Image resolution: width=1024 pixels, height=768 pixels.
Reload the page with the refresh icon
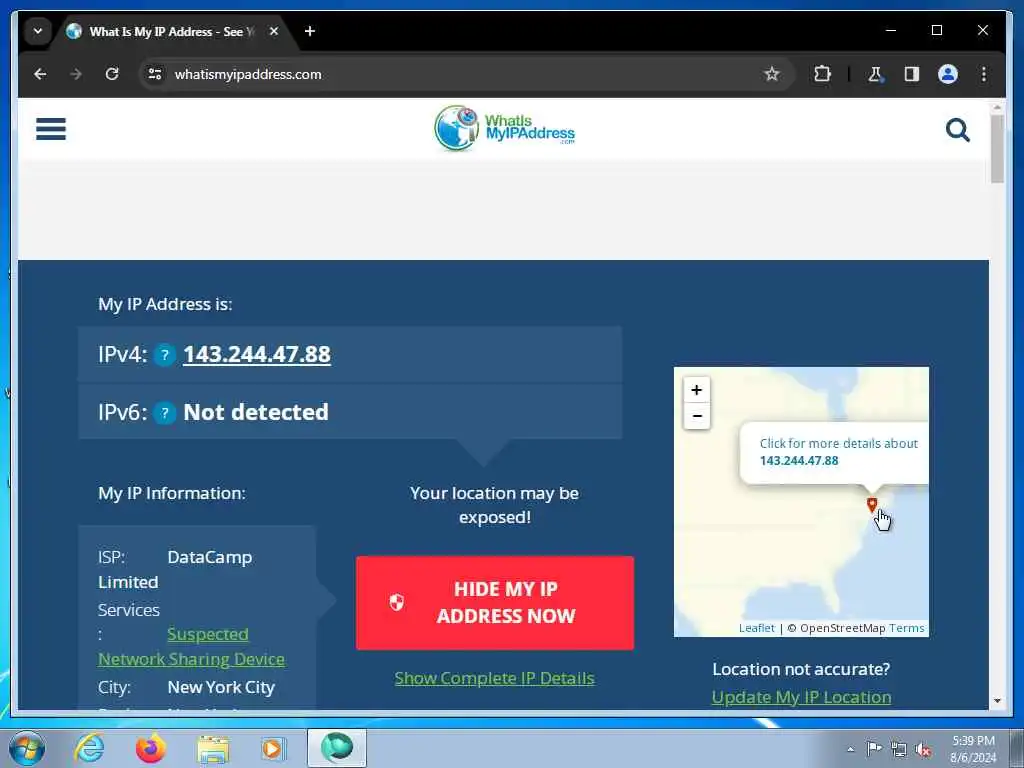pos(112,74)
